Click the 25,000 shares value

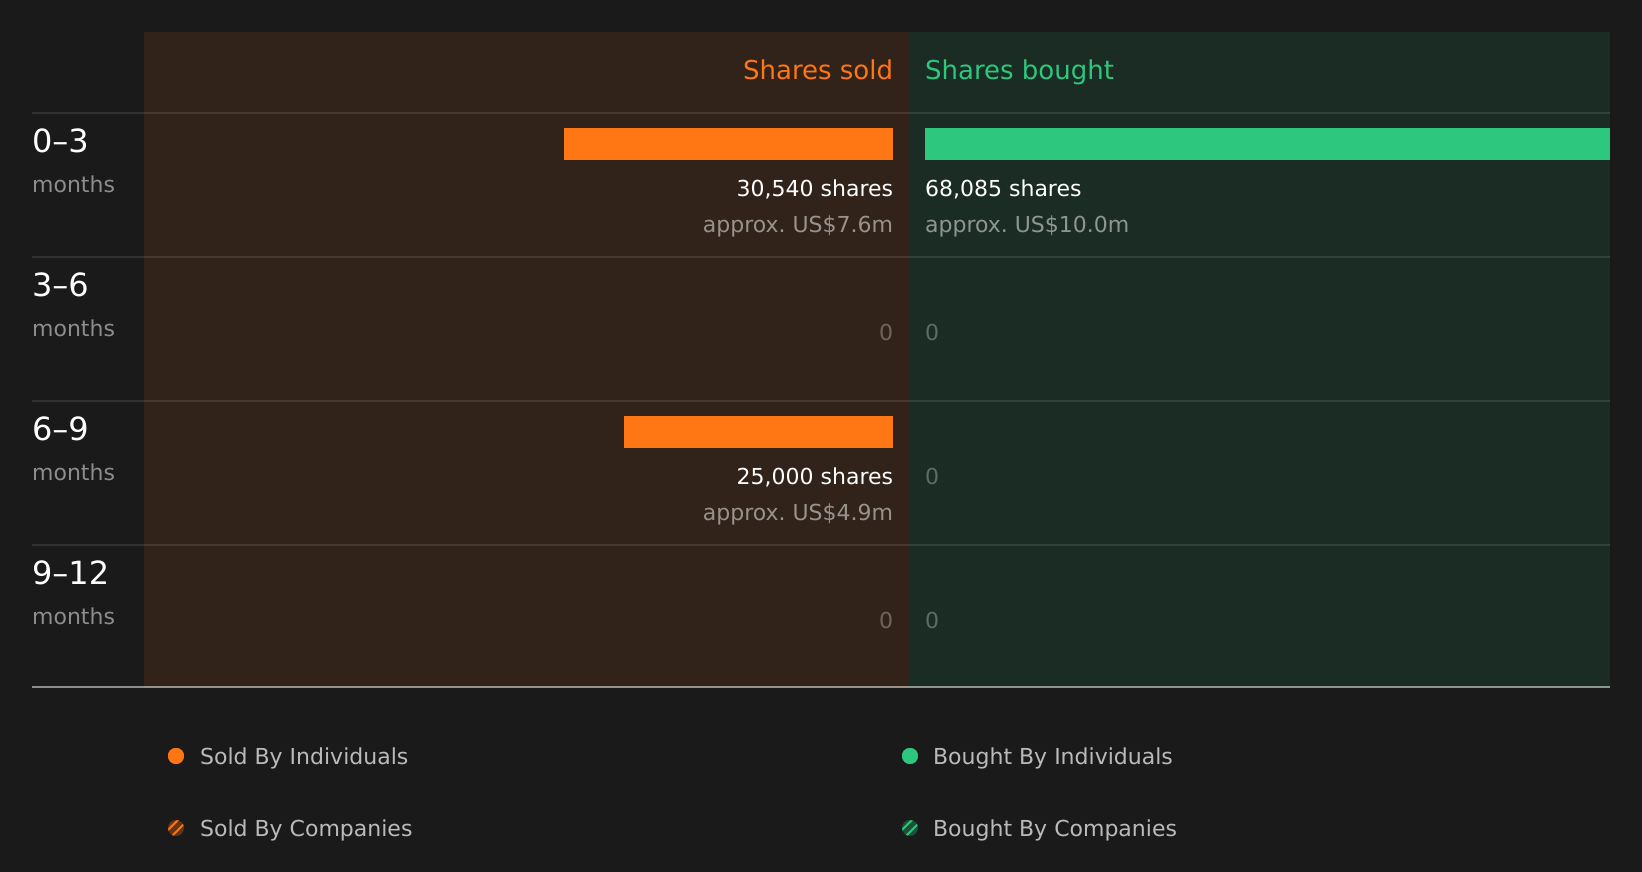point(814,477)
